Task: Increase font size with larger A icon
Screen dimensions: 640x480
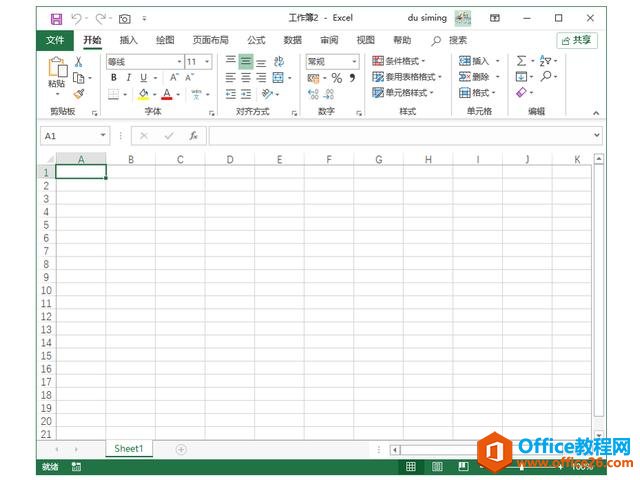Action: [174, 78]
